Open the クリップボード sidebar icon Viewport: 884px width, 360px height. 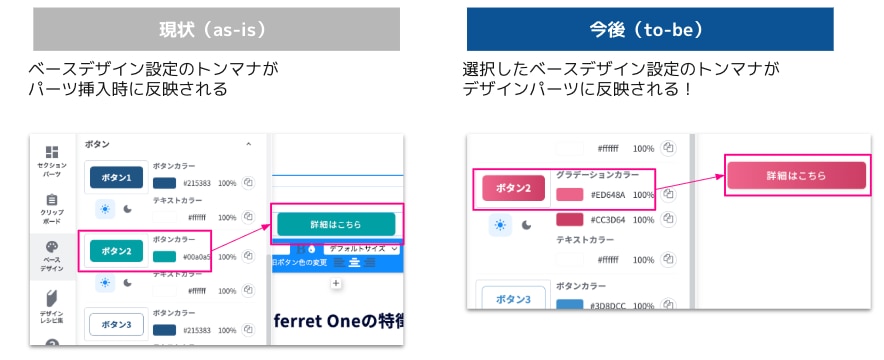point(52,208)
